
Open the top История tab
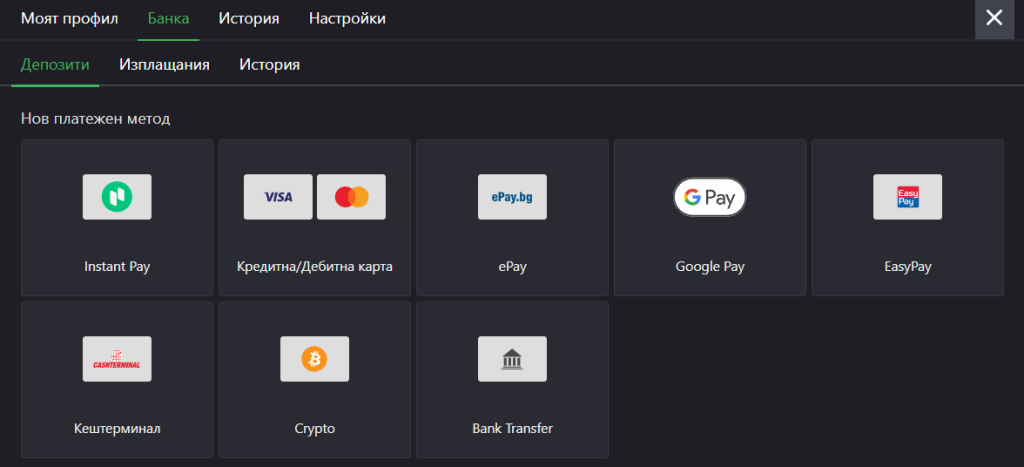coord(249,18)
